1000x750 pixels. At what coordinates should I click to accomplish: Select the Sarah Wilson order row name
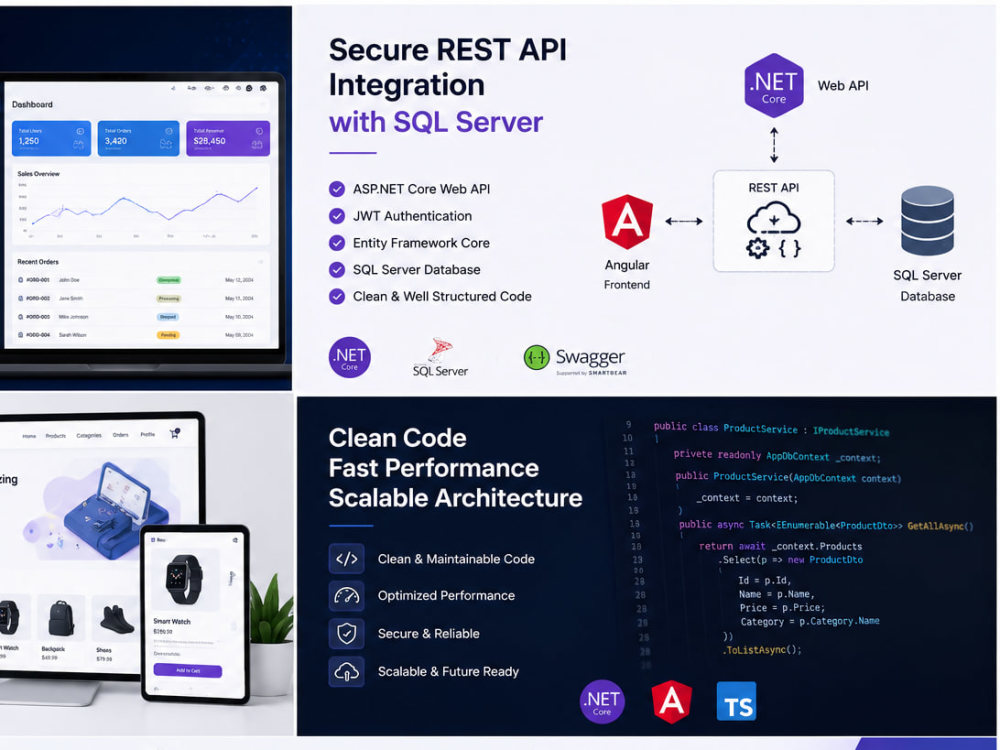tap(73, 335)
